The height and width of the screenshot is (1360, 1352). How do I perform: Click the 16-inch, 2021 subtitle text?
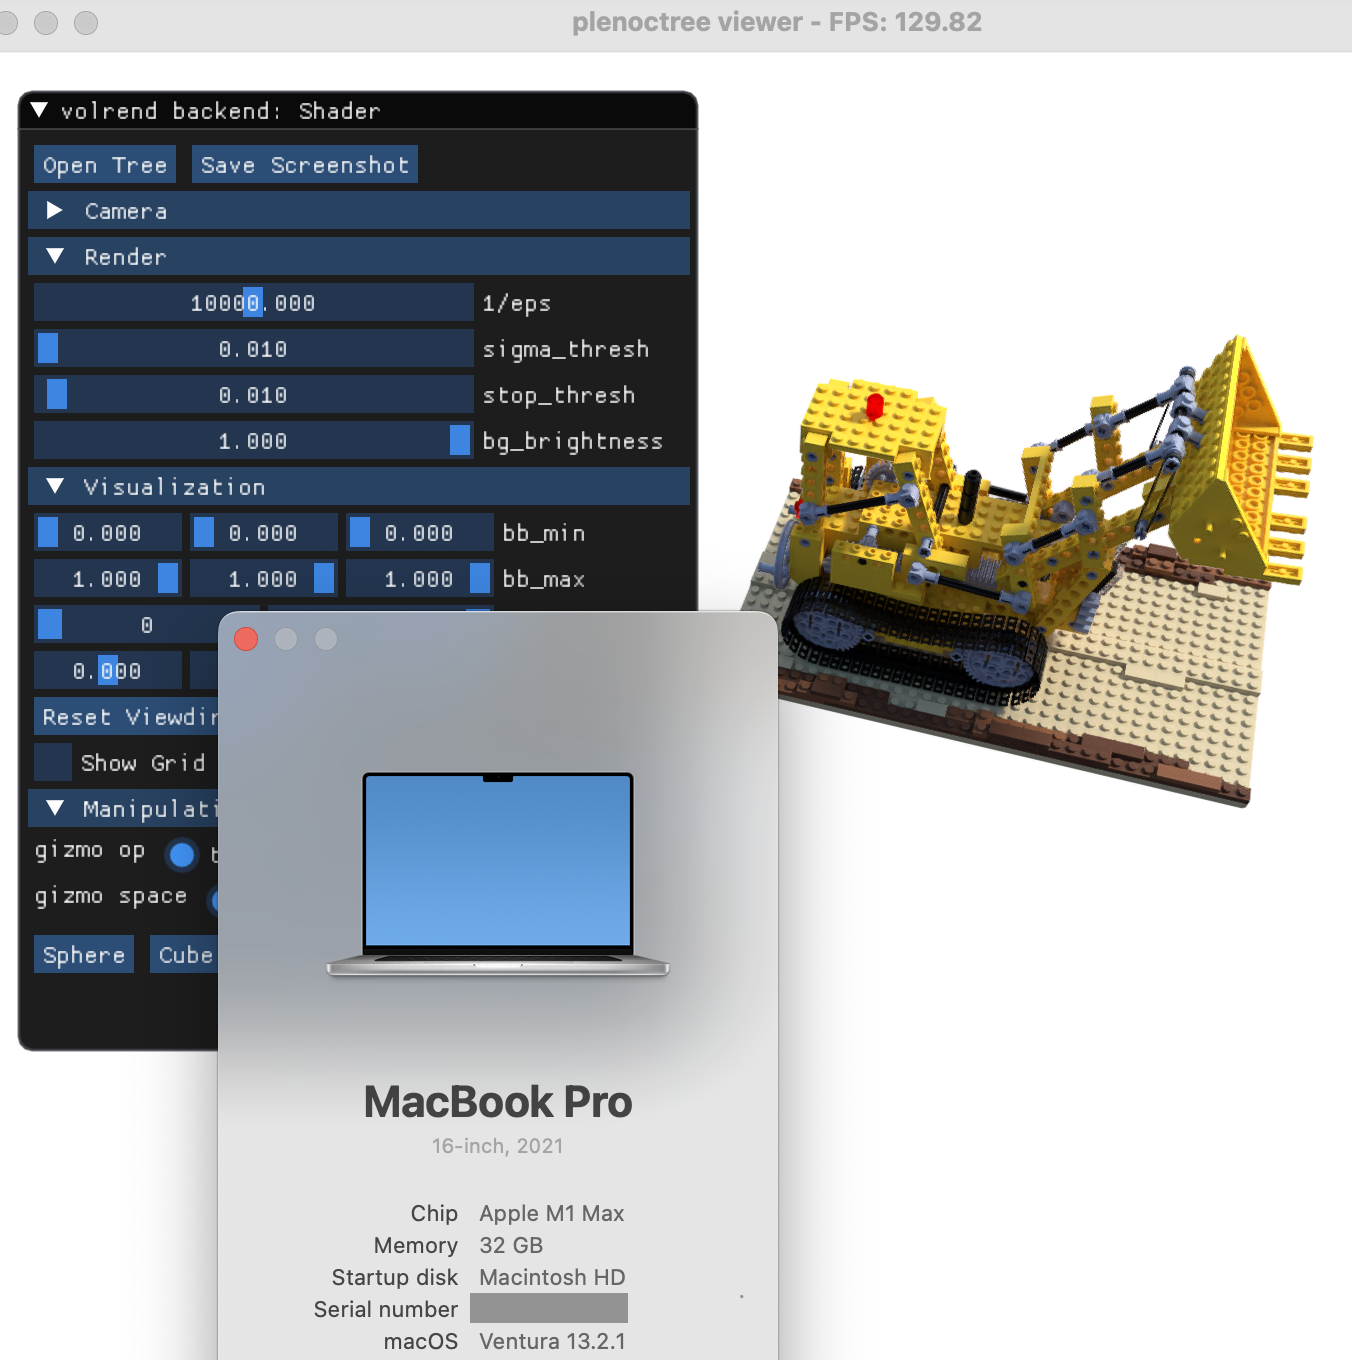coord(498,1146)
